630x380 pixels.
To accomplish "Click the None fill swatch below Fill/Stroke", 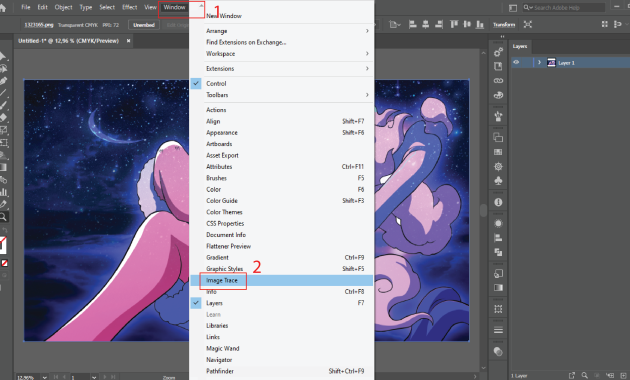I will tap(4, 263).
